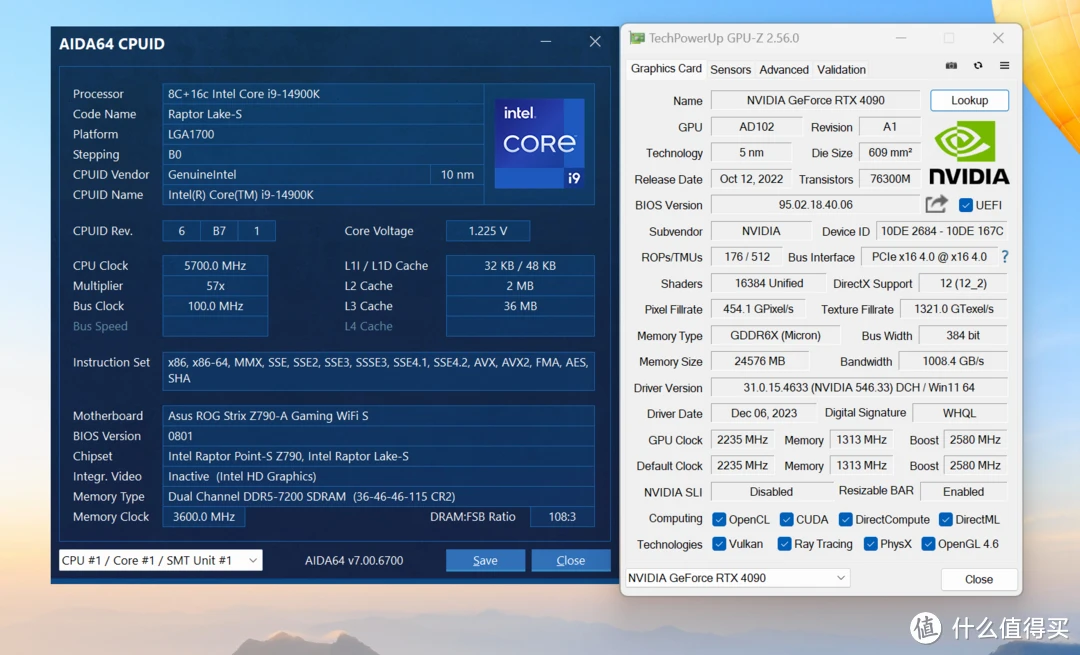The image size is (1080, 655).
Task: Click the BIOS export share icon
Action: [936, 205]
